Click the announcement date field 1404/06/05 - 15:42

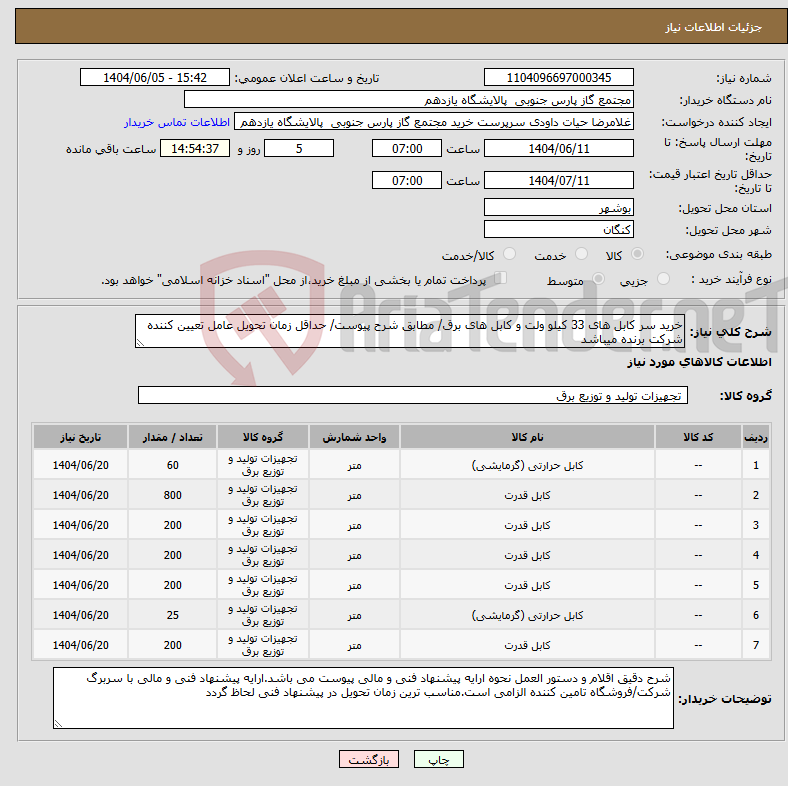click(155, 77)
